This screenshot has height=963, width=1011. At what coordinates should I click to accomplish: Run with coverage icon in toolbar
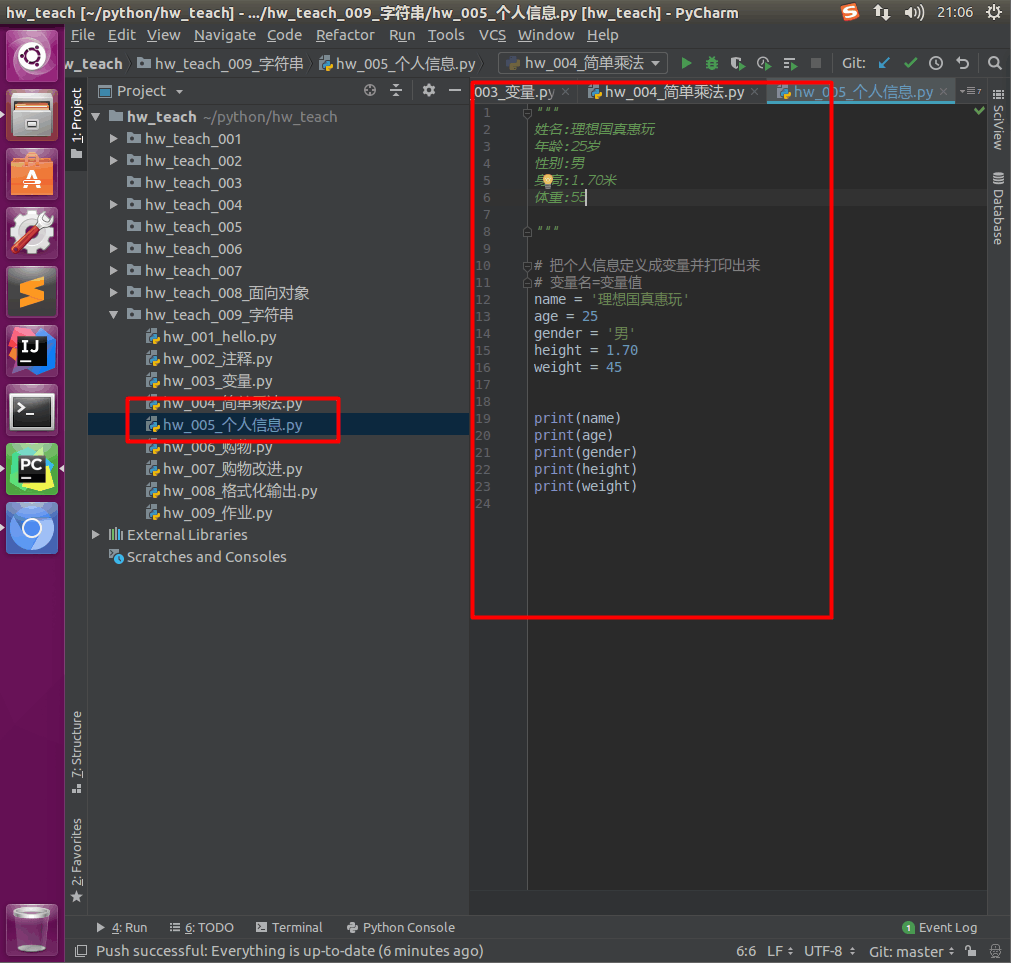[x=738, y=63]
